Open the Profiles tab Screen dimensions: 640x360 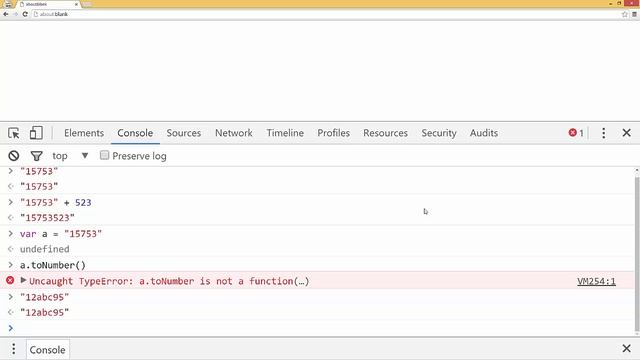[333, 133]
